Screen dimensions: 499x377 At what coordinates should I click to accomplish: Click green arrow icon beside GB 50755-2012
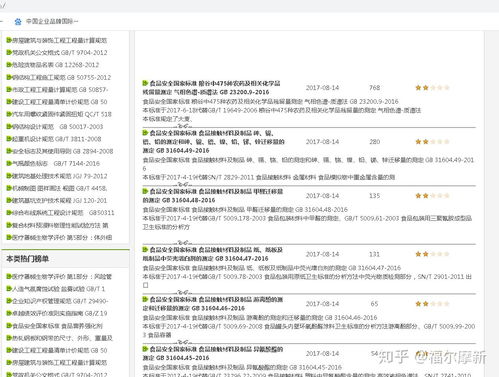click(9, 77)
